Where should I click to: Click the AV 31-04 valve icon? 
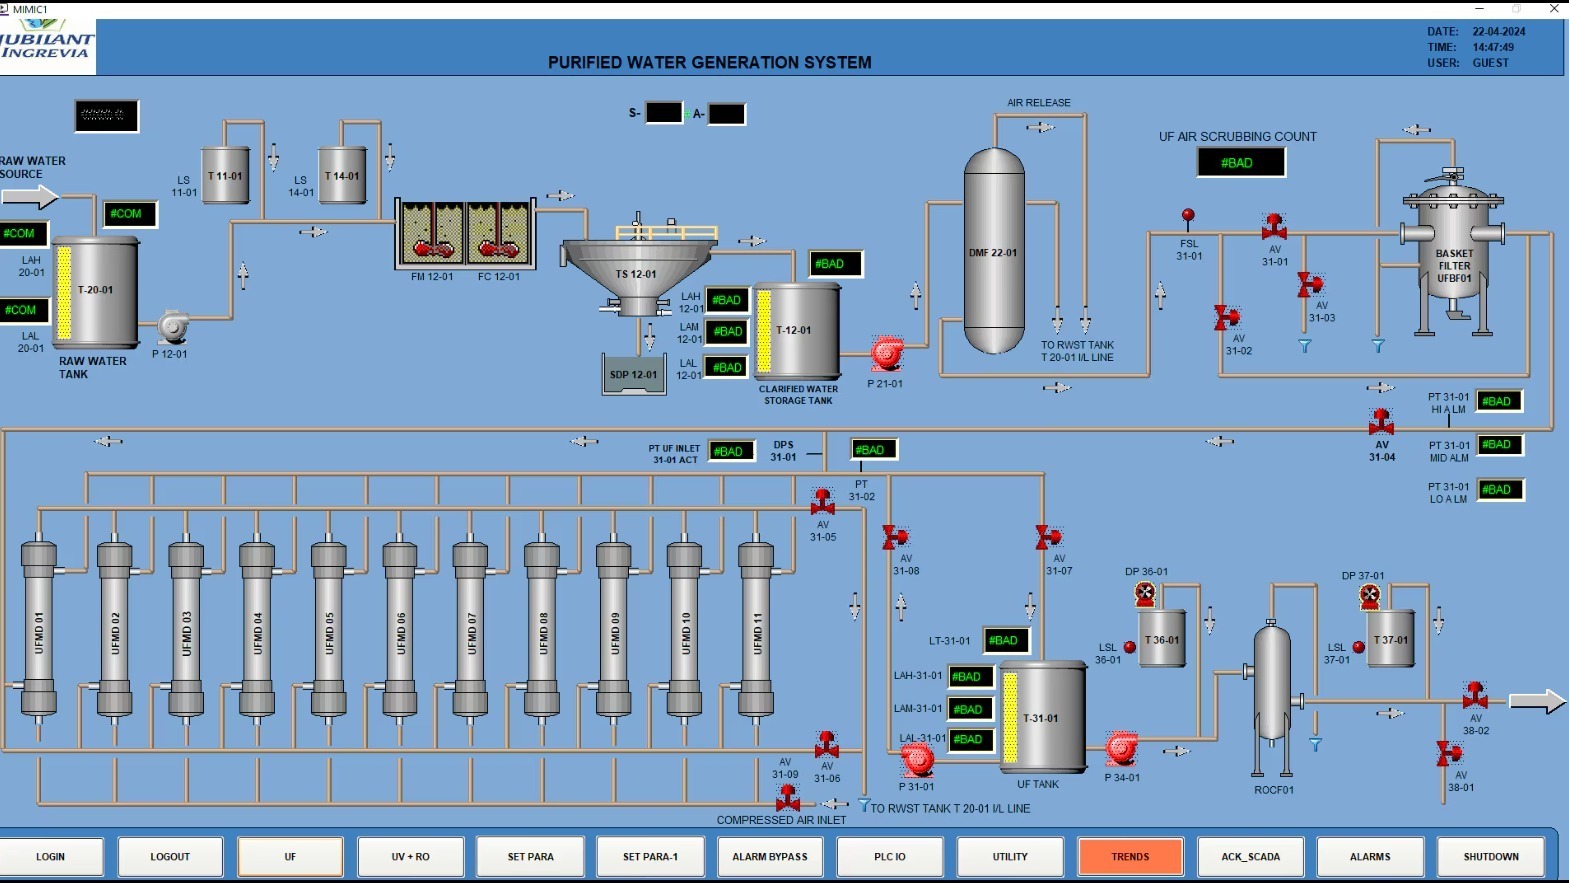point(1381,421)
